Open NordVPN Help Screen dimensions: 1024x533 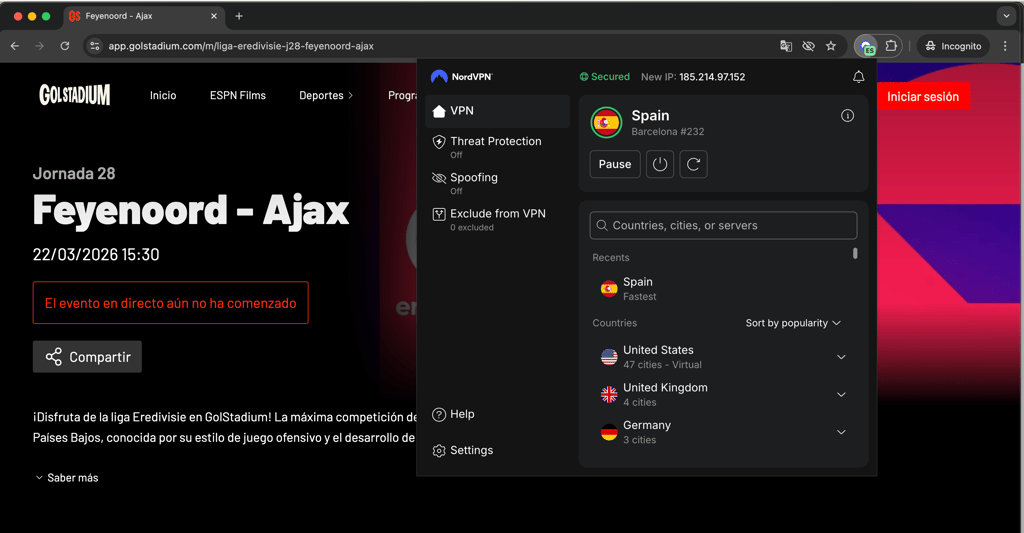453,414
